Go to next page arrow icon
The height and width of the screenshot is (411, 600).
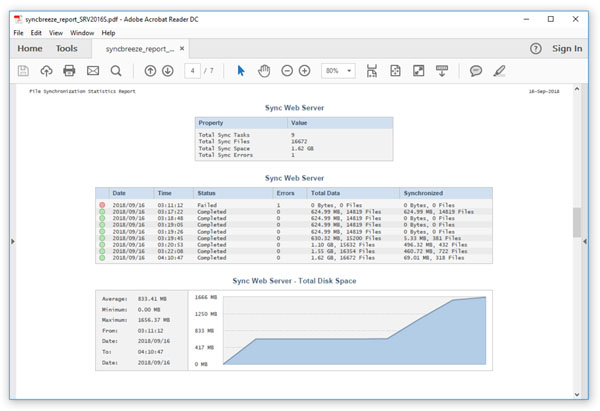tap(168, 71)
